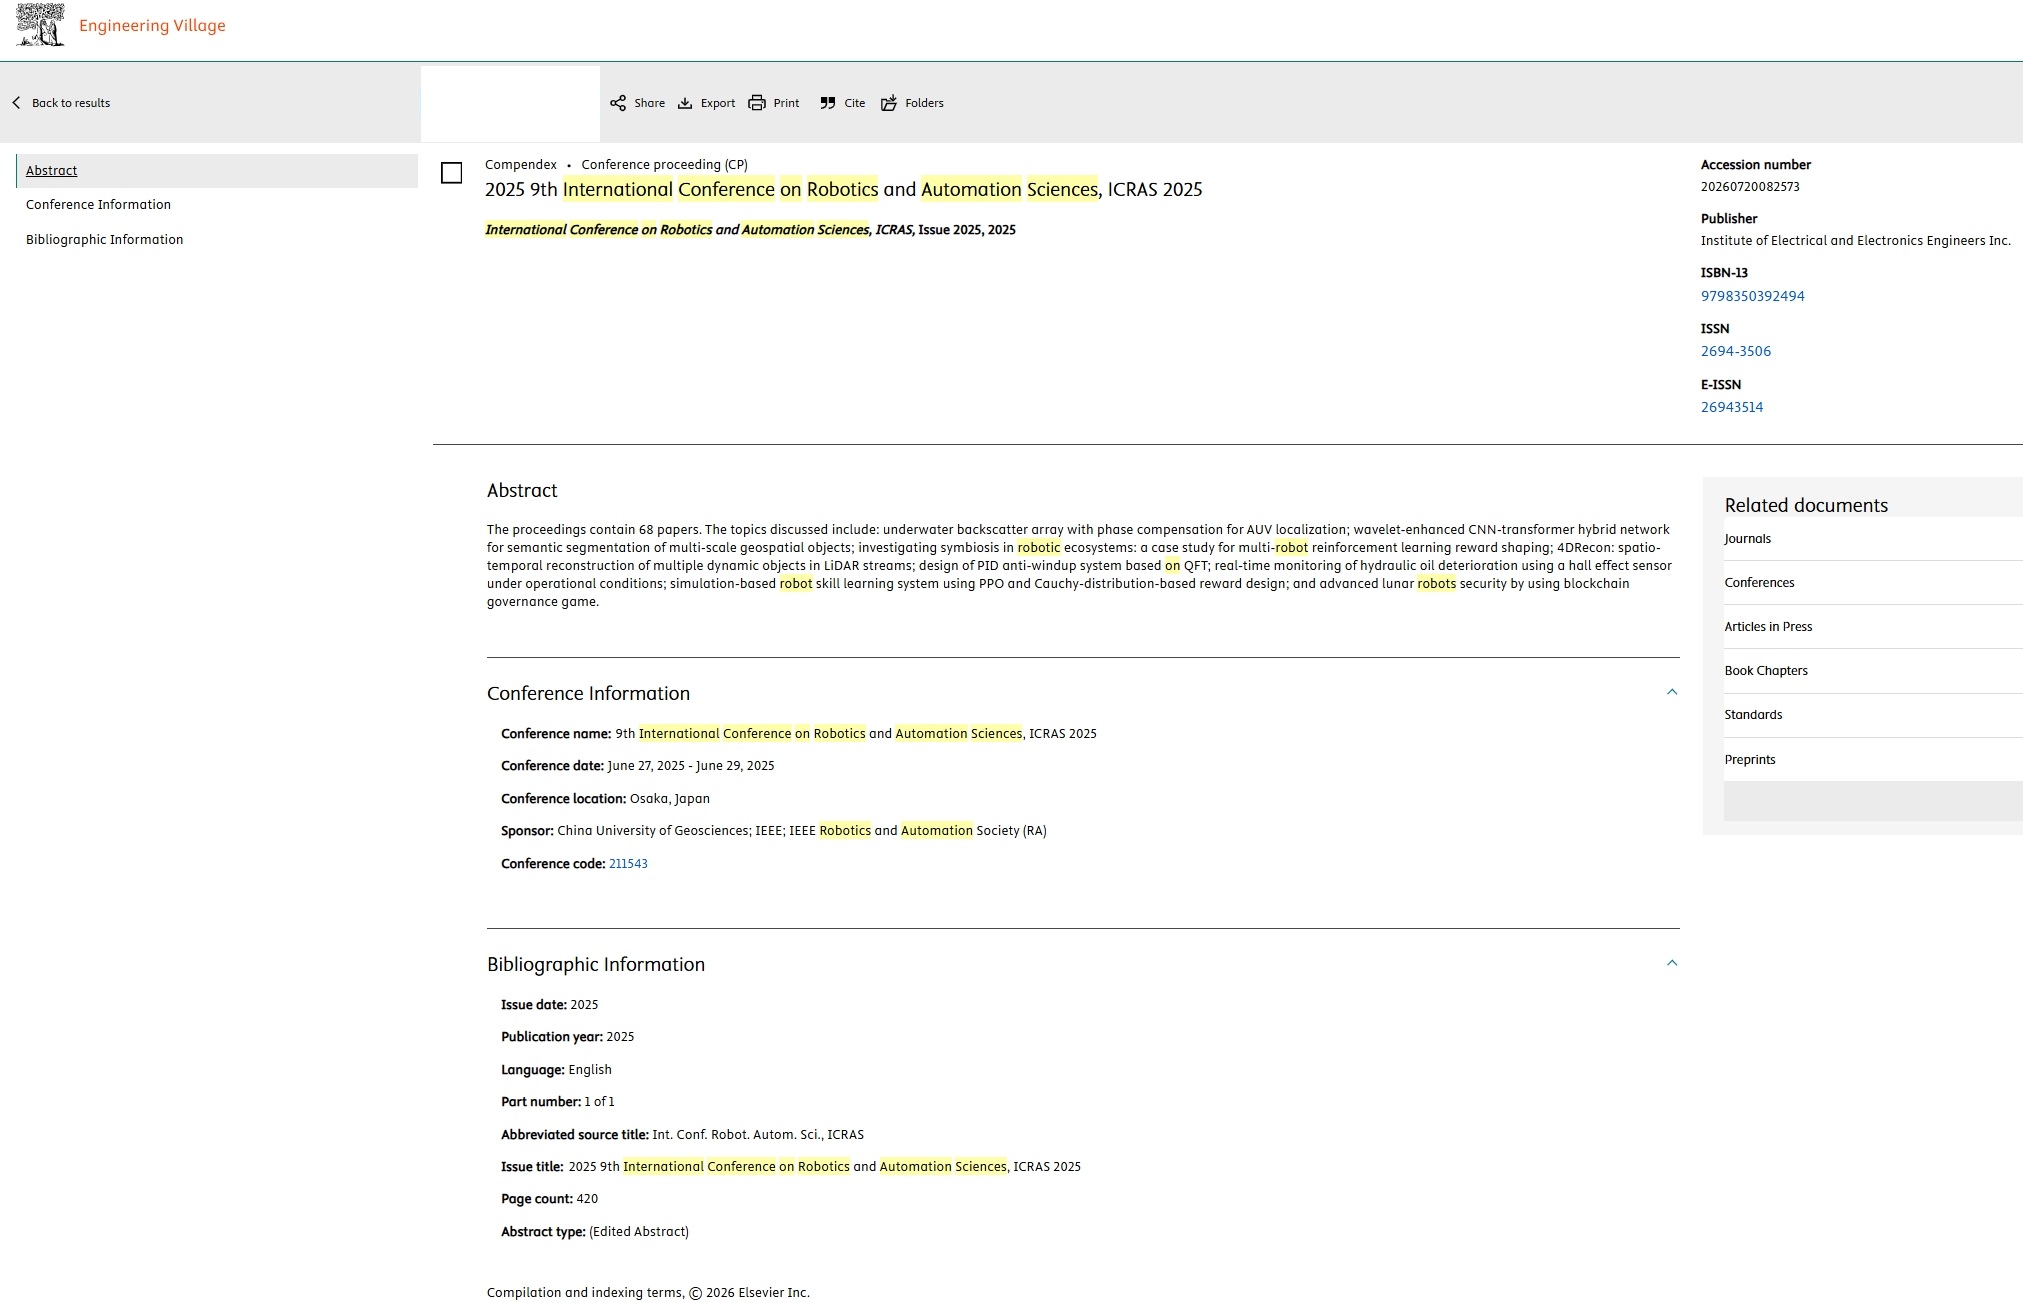Click the Back to results arrow

(16, 103)
